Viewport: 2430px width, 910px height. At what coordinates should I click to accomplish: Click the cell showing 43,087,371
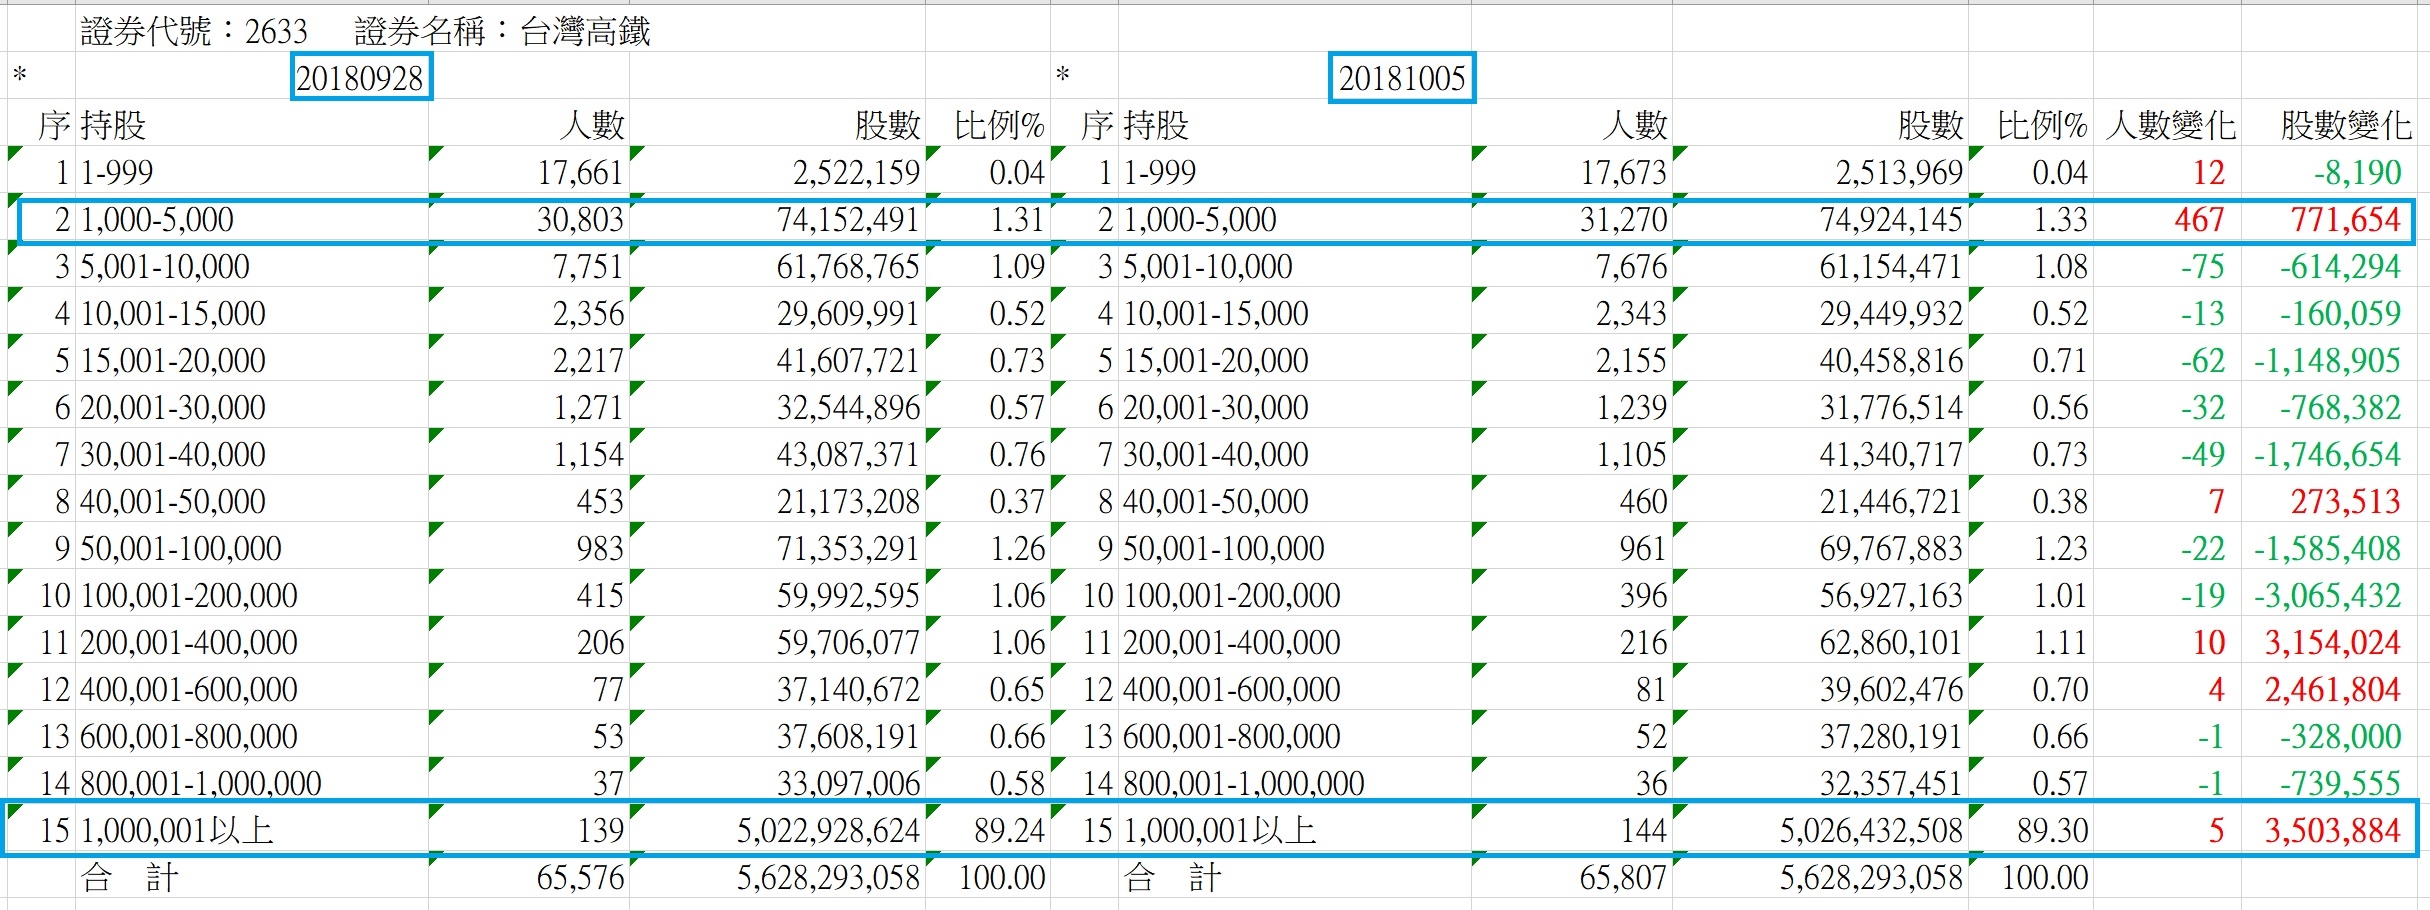848,454
